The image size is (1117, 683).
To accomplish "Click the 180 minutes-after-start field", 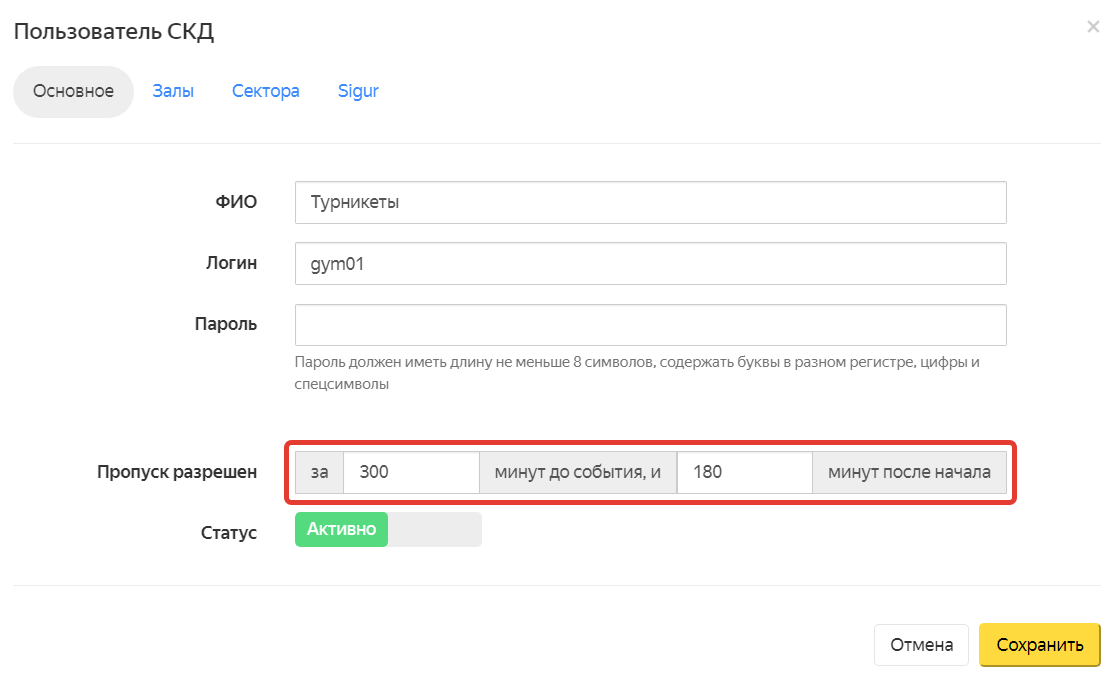I will pos(744,473).
